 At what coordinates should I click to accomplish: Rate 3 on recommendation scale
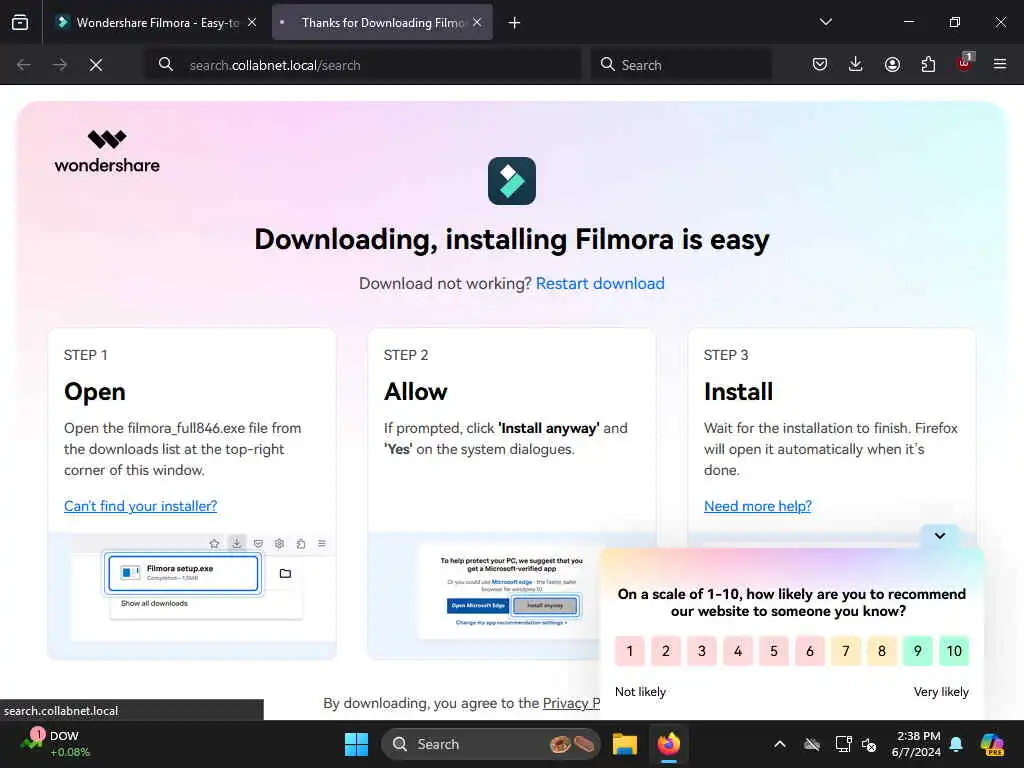coord(702,651)
